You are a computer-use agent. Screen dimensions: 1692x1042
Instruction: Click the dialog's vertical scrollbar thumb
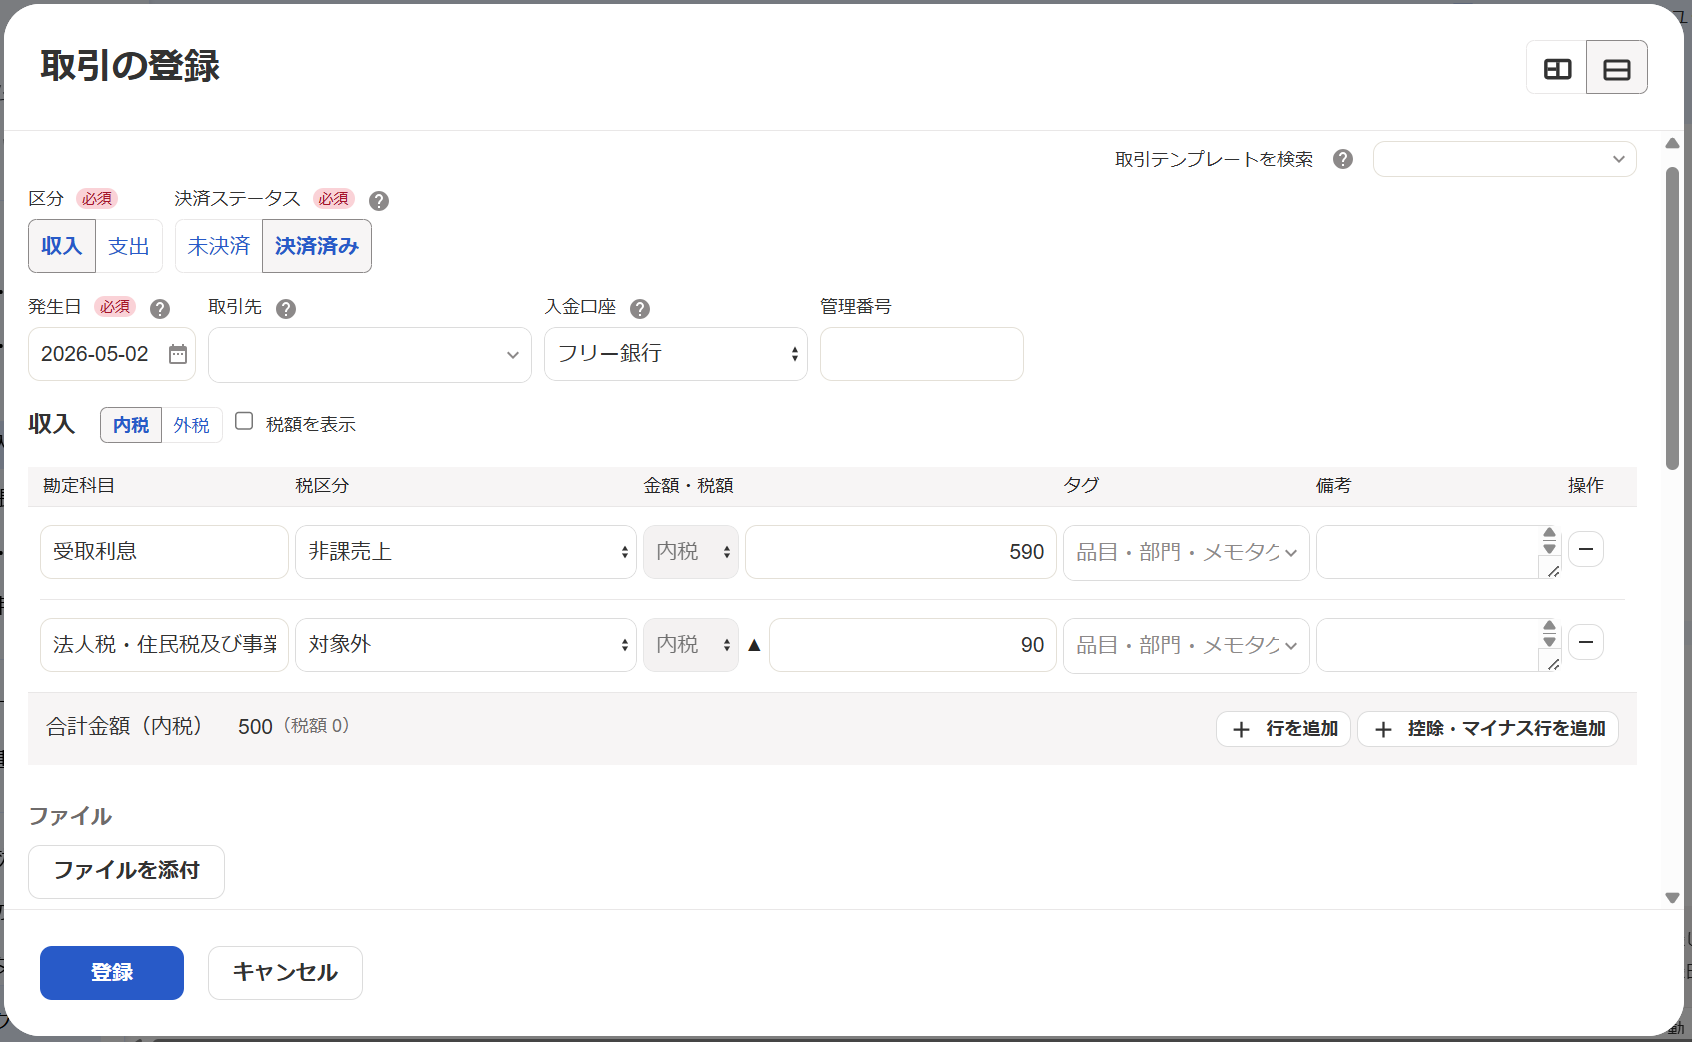[1672, 318]
